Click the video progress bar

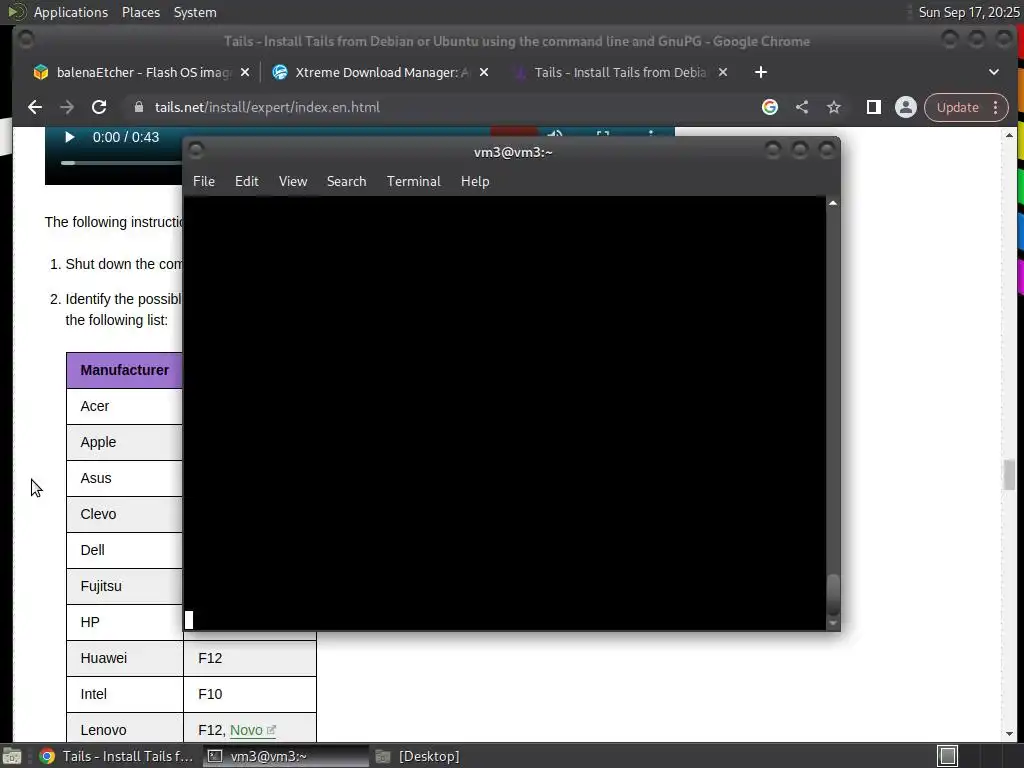(x=121, y=163)
